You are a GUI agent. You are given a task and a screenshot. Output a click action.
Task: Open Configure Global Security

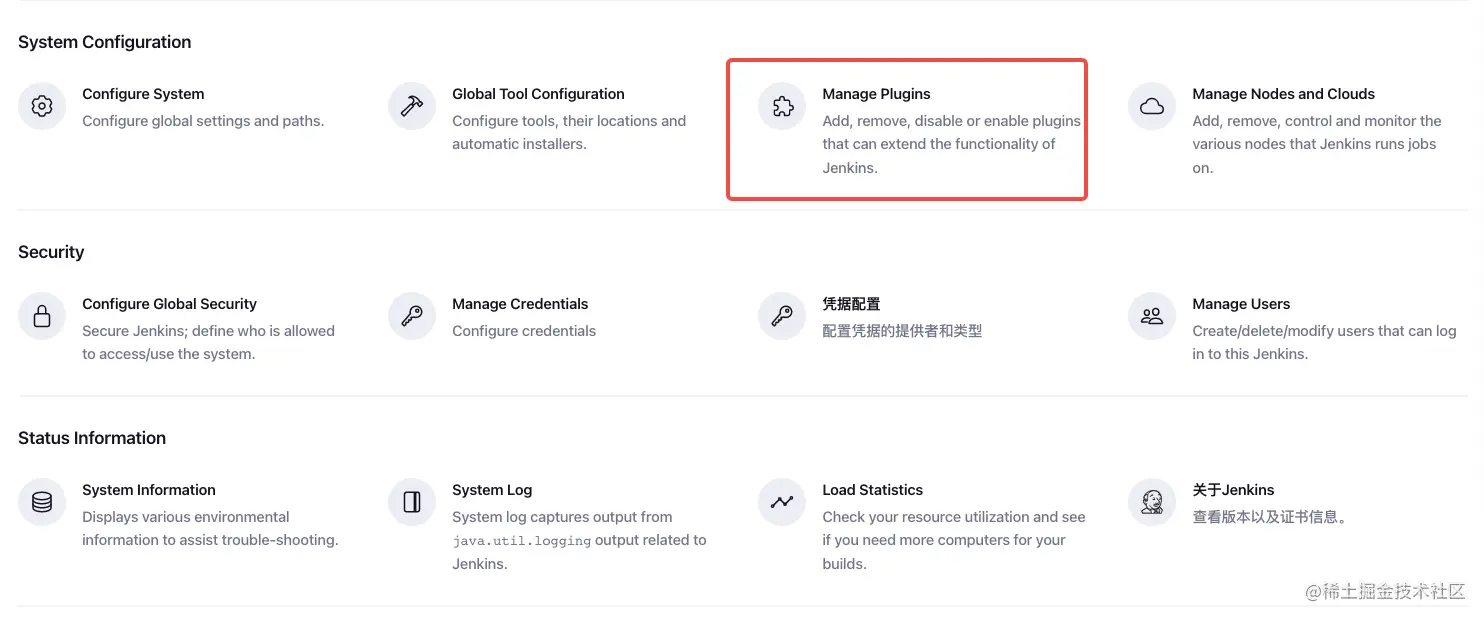(169, 304)
